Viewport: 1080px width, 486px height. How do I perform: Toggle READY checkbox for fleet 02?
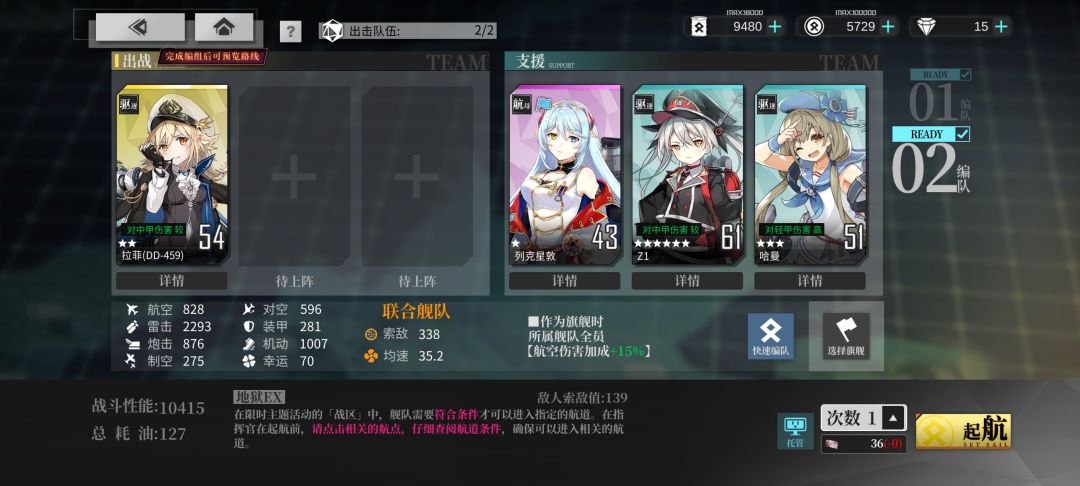[x=963, y=134]
